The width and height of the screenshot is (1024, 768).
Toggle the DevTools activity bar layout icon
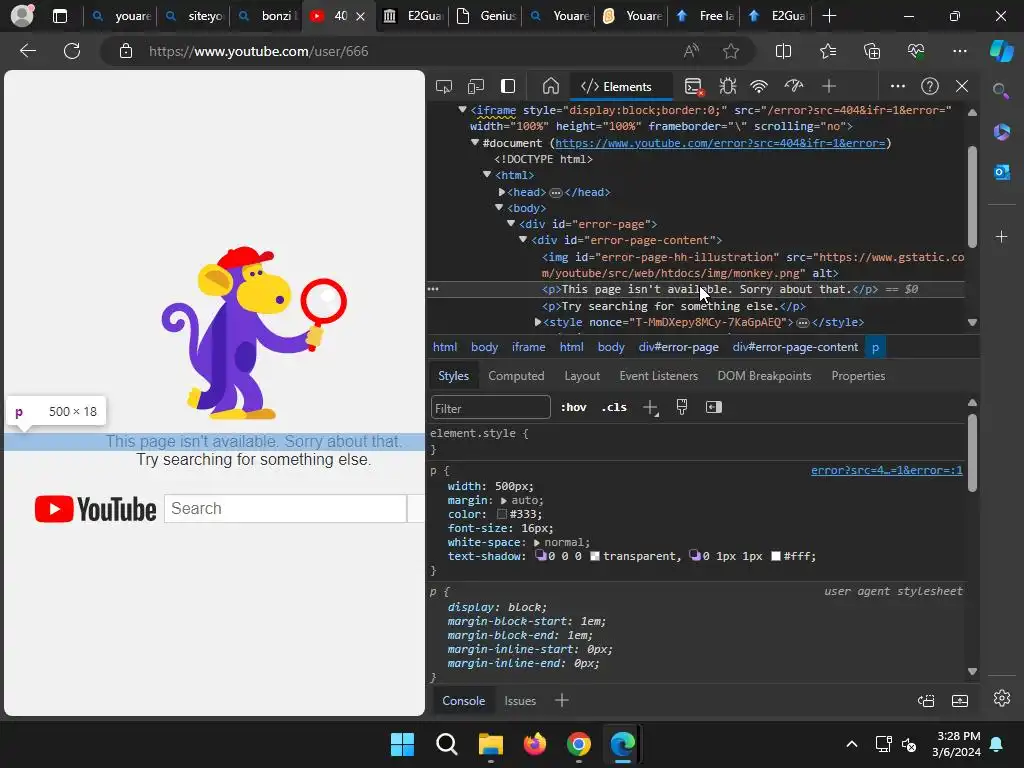tap(508, 86)
